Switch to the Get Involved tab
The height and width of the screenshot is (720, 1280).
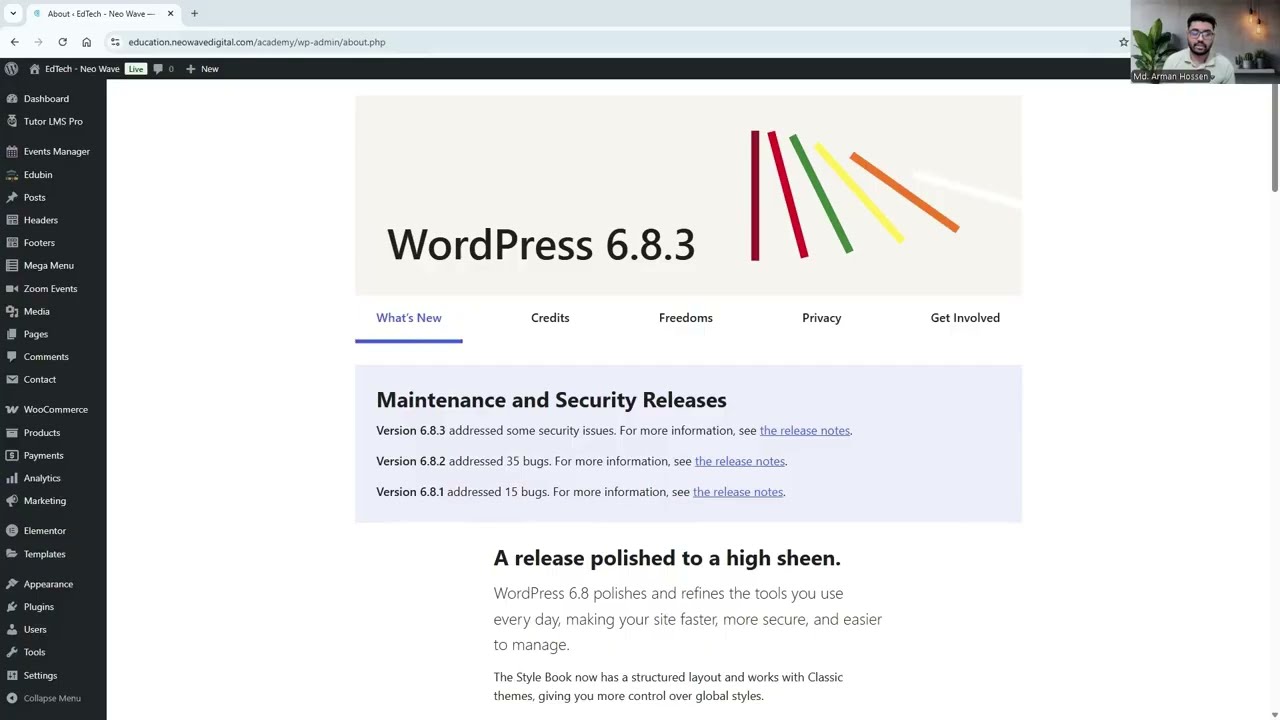[x=965, y=318]
